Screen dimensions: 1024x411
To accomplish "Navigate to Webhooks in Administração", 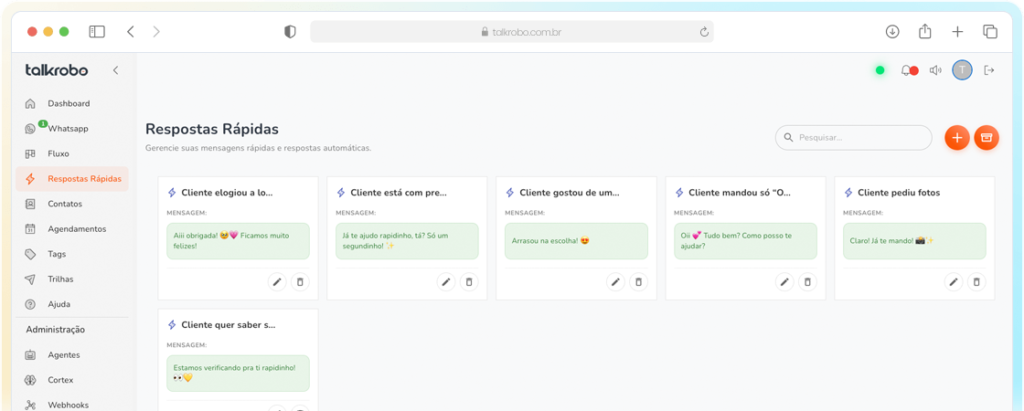I will coord(68,404).
